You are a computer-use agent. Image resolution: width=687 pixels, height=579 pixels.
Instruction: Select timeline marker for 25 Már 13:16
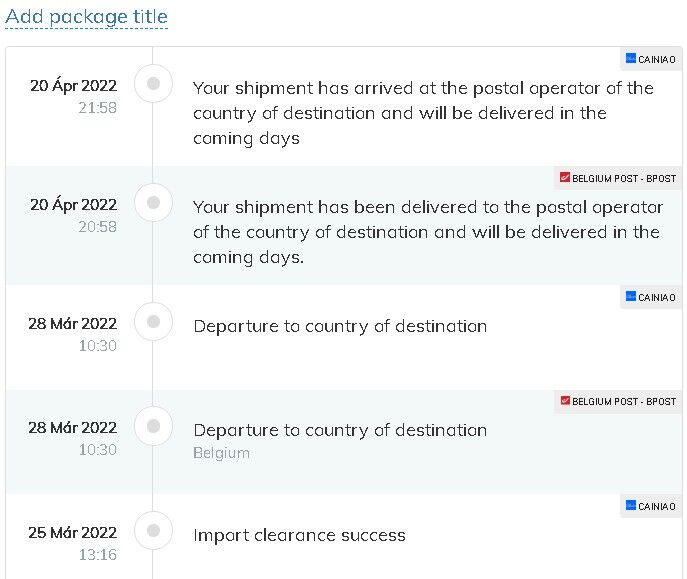pyautogui.click(x=153, y=530)
